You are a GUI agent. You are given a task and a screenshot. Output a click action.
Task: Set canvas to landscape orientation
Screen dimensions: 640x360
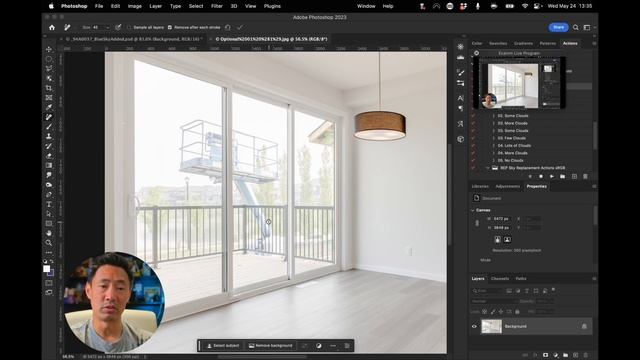click(x=507, y=240)
